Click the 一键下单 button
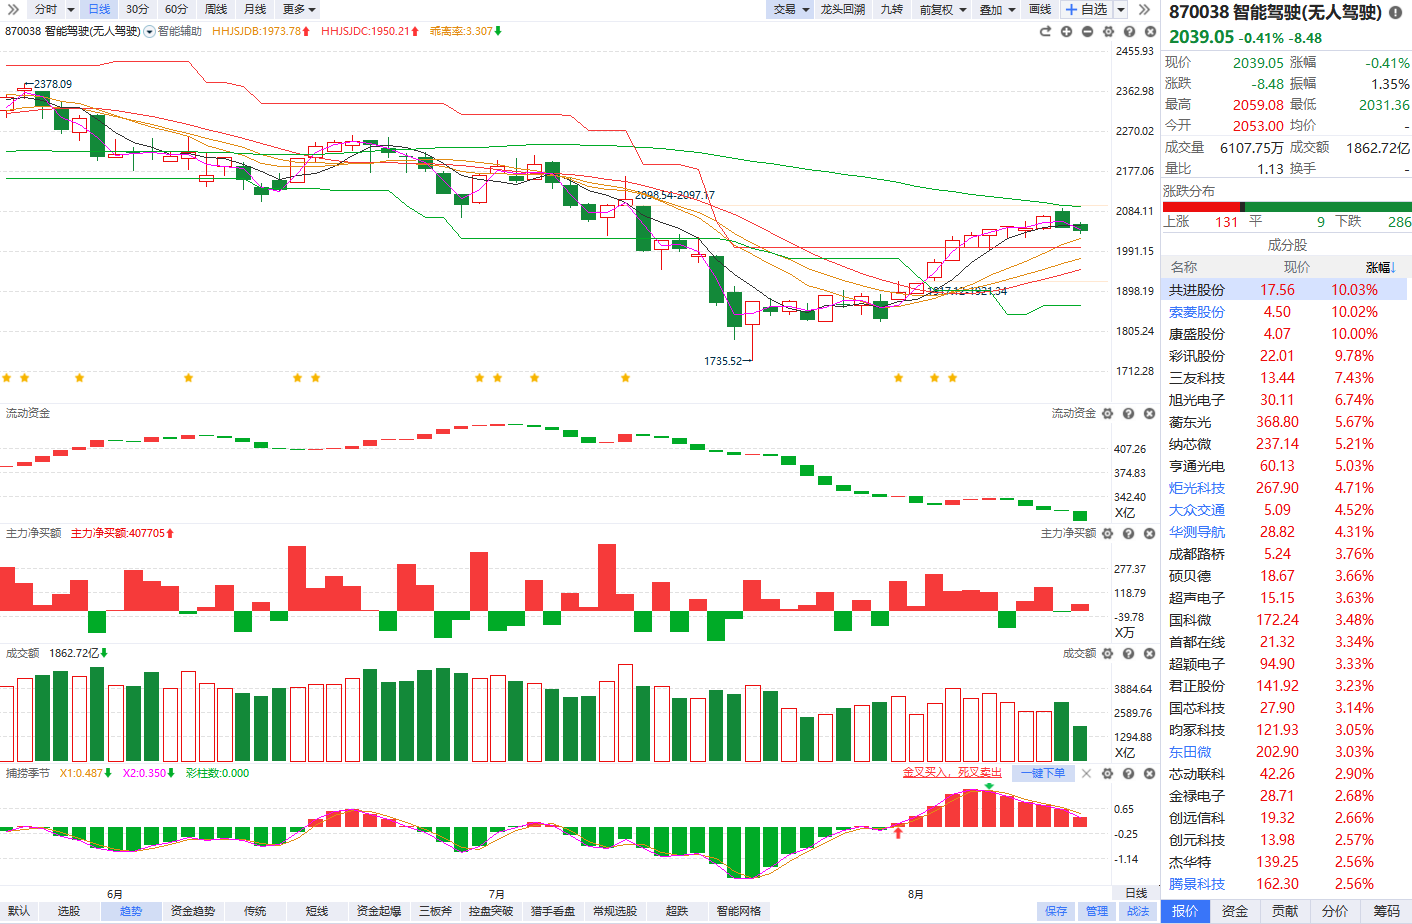This screenshot has height=924, width=1412. pos(1044,773)
